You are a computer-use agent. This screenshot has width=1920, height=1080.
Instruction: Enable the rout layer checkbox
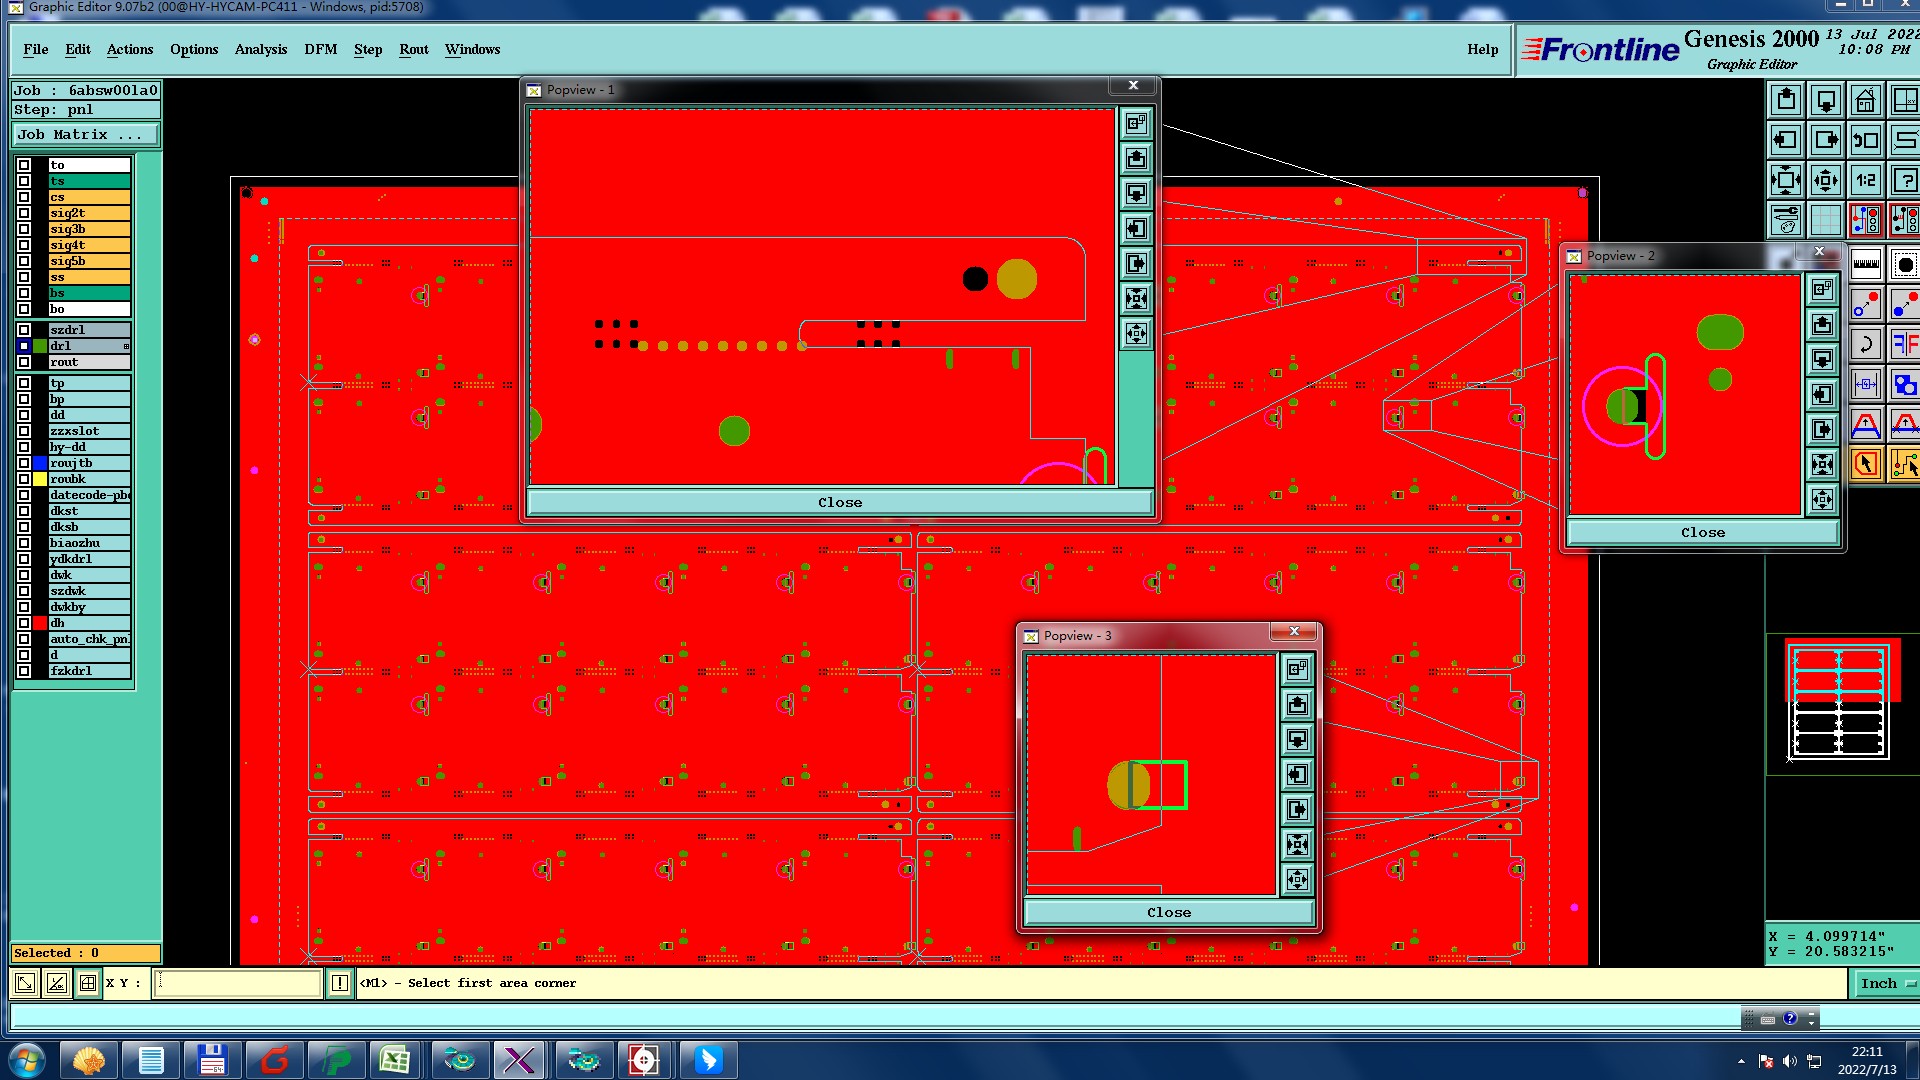click(x=24, y=362)
